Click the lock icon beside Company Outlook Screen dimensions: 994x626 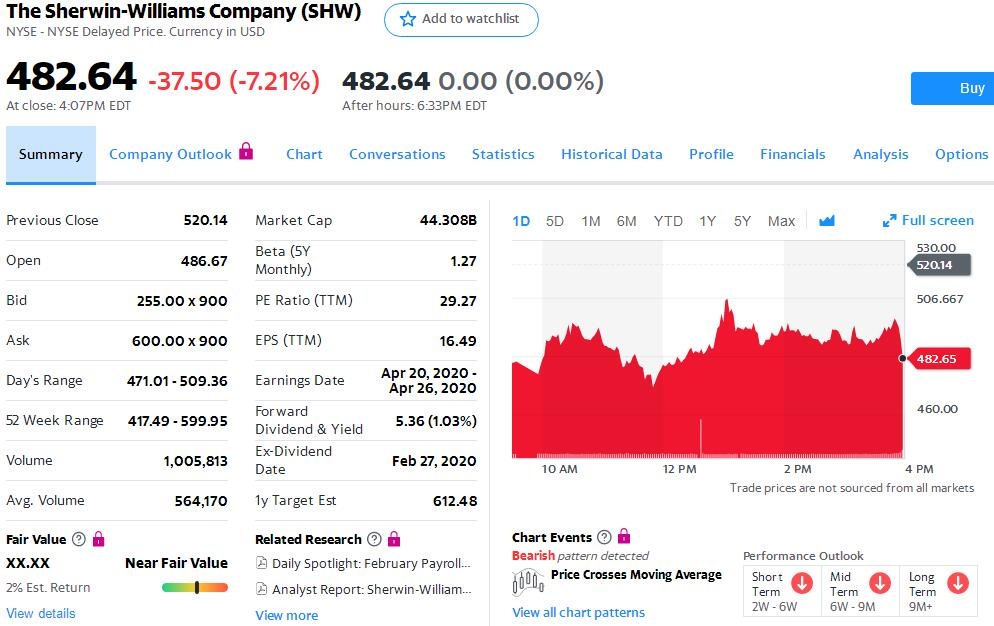pos(246,152)
